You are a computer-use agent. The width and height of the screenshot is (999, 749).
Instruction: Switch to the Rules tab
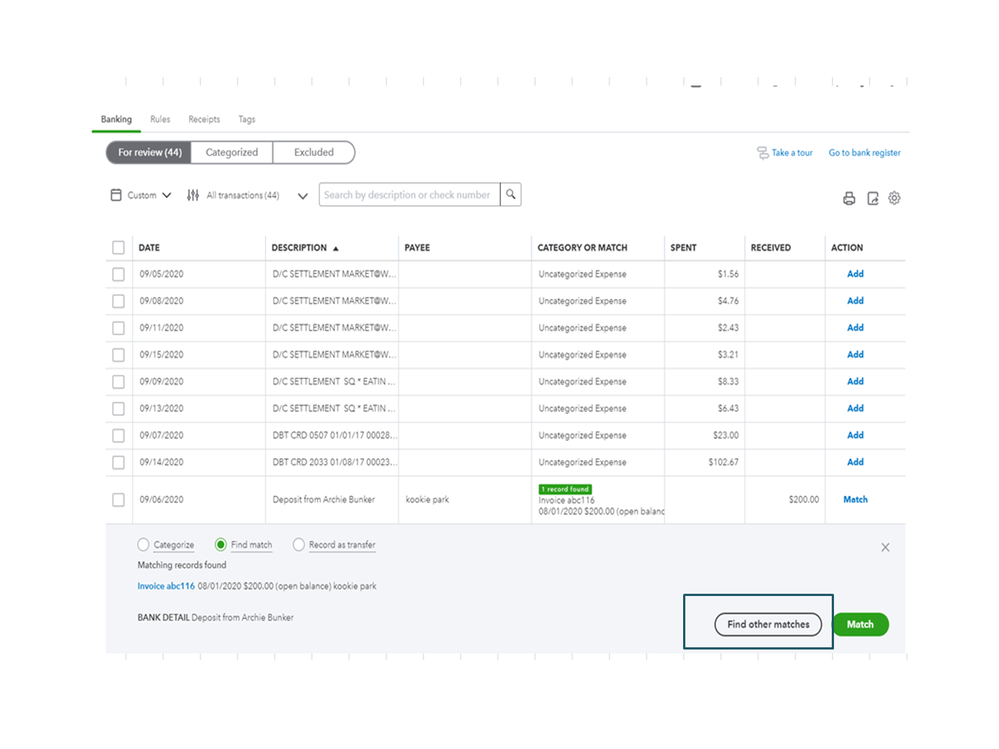(x=160, y=119)
